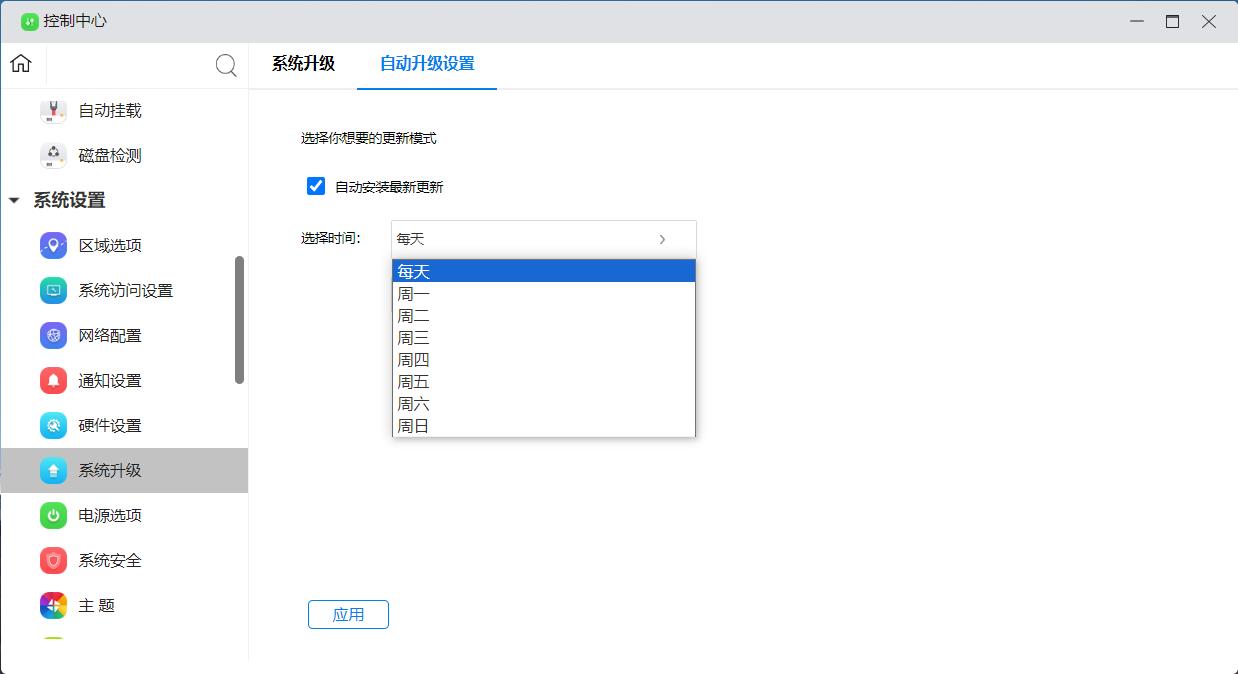Screen dimensions: 1238x674
Task: Click the search magnifier icon
Action: pos(226,66)
